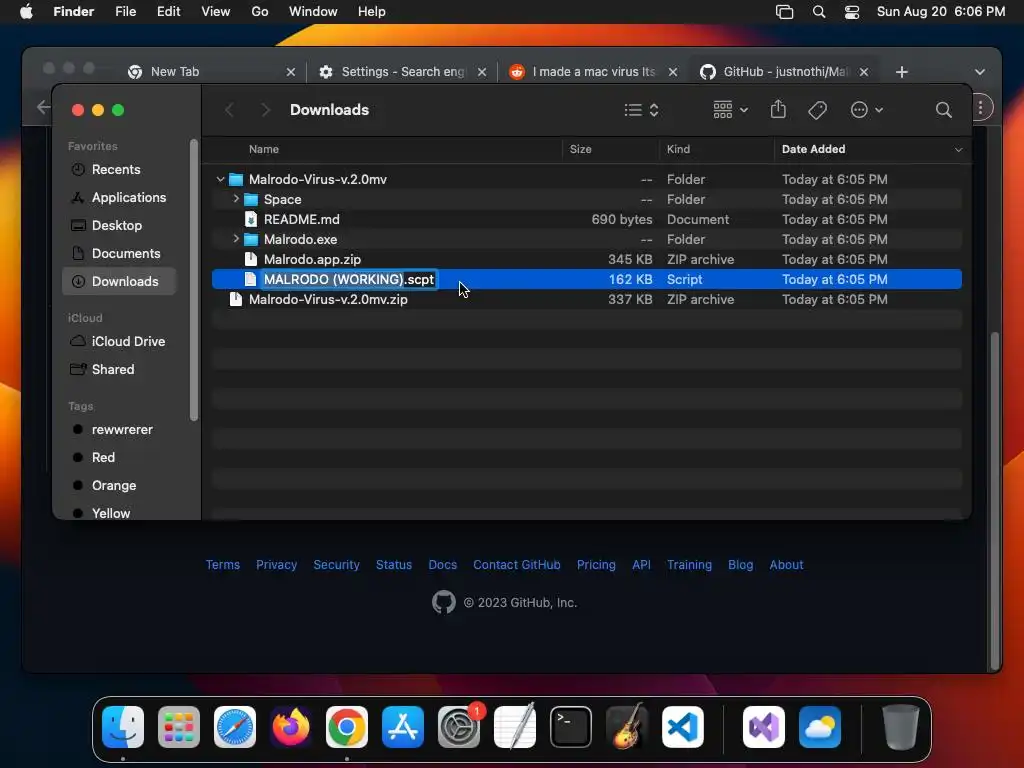Switch to 'I made a mac virus' tab
Viewport: 1024px width, 768px height.
[x=594, y=72]
